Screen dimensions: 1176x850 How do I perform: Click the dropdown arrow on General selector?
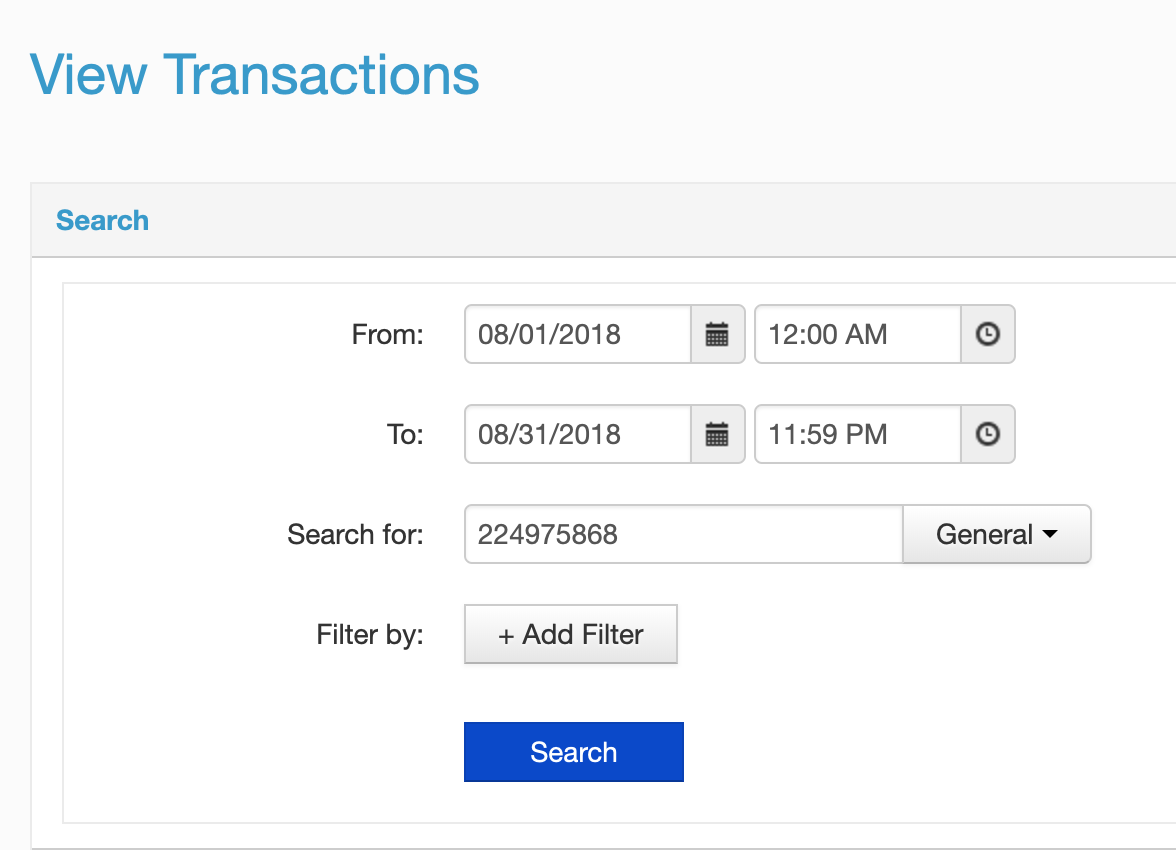coord(1050,534)
